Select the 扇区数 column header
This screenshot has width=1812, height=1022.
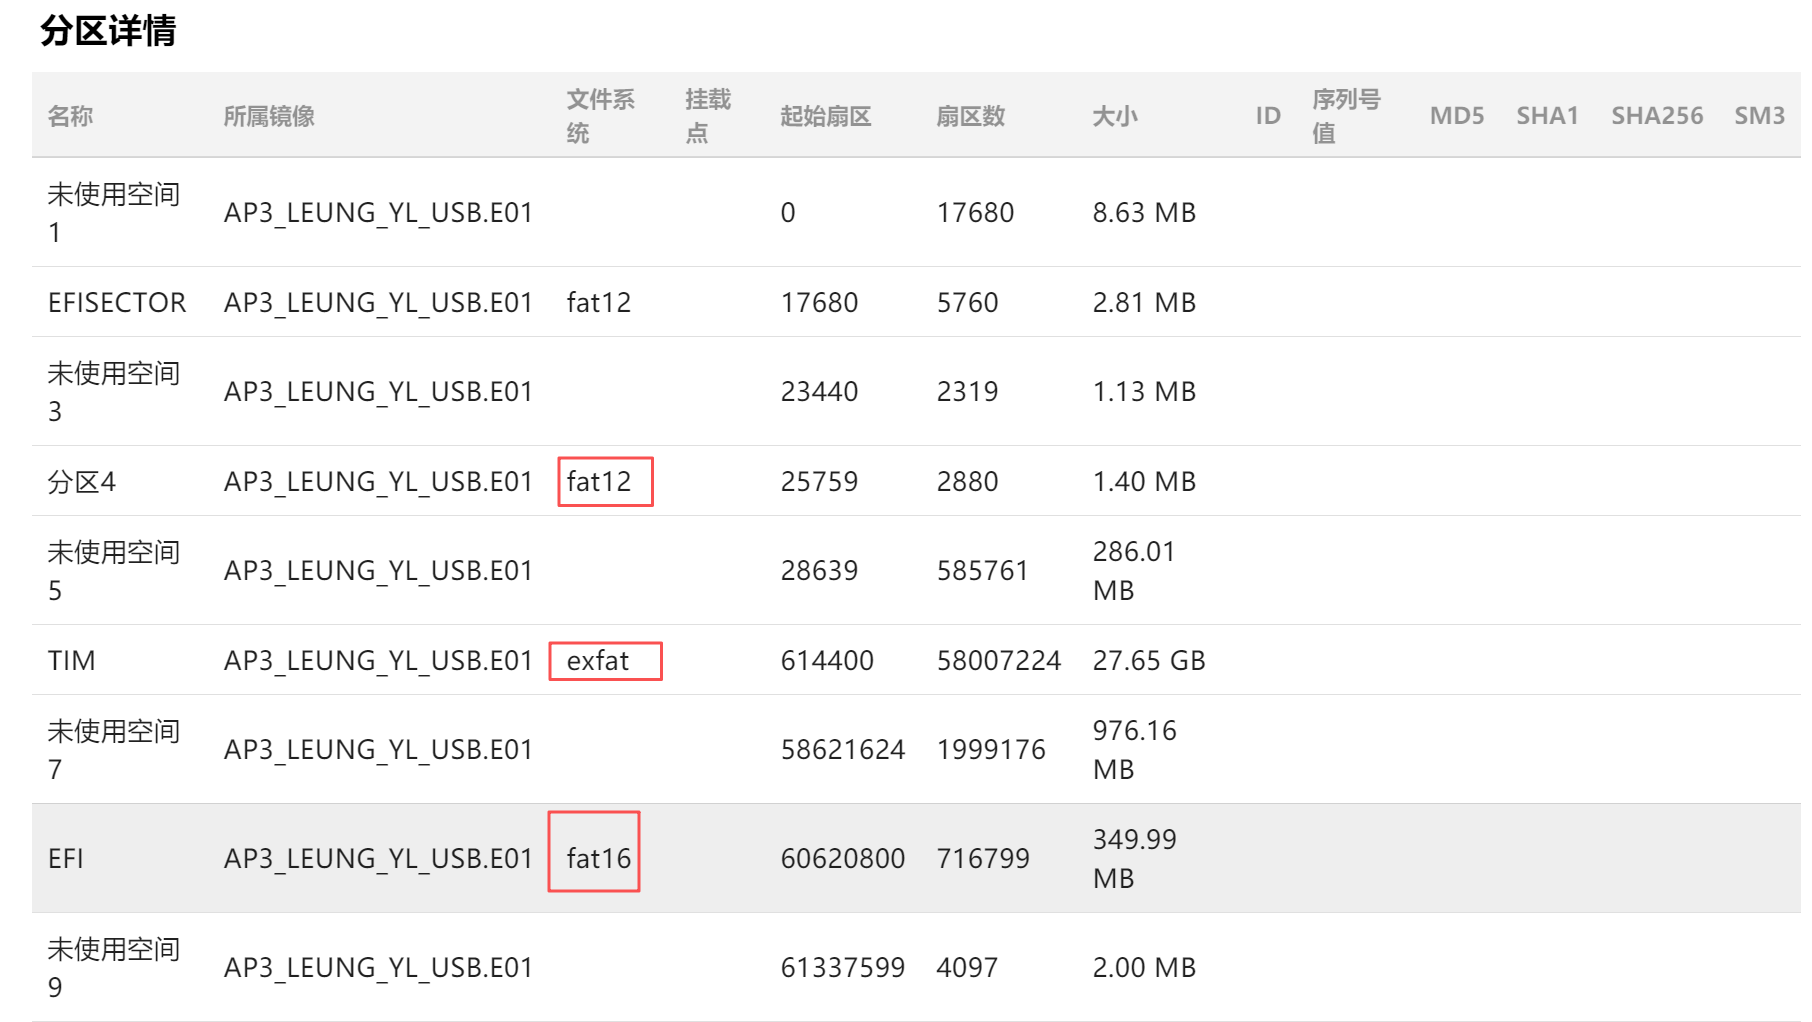970,116
